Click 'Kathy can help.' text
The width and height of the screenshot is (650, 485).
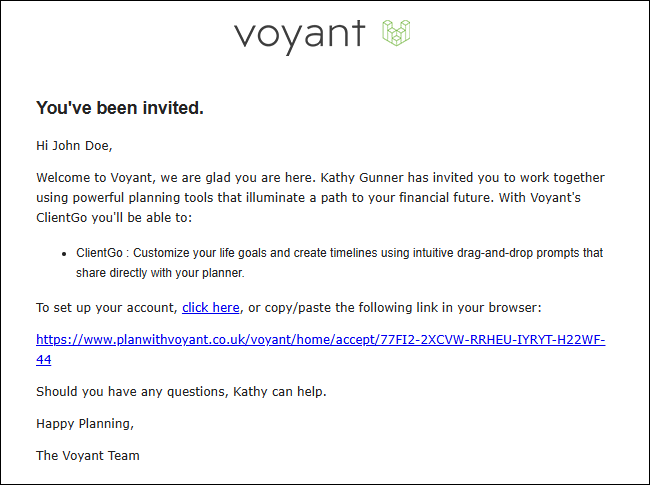(279, 392)
